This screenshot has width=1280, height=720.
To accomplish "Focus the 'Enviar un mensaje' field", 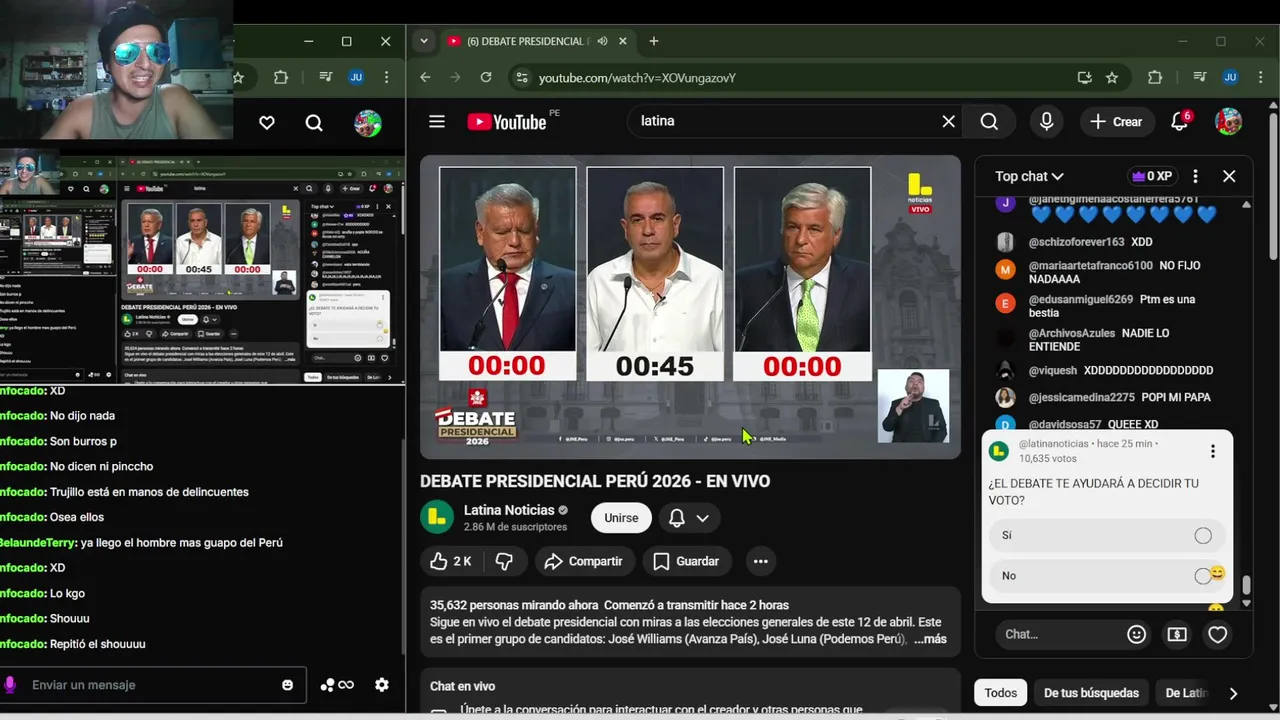I will pyautogui.click(x=150, y=685).
